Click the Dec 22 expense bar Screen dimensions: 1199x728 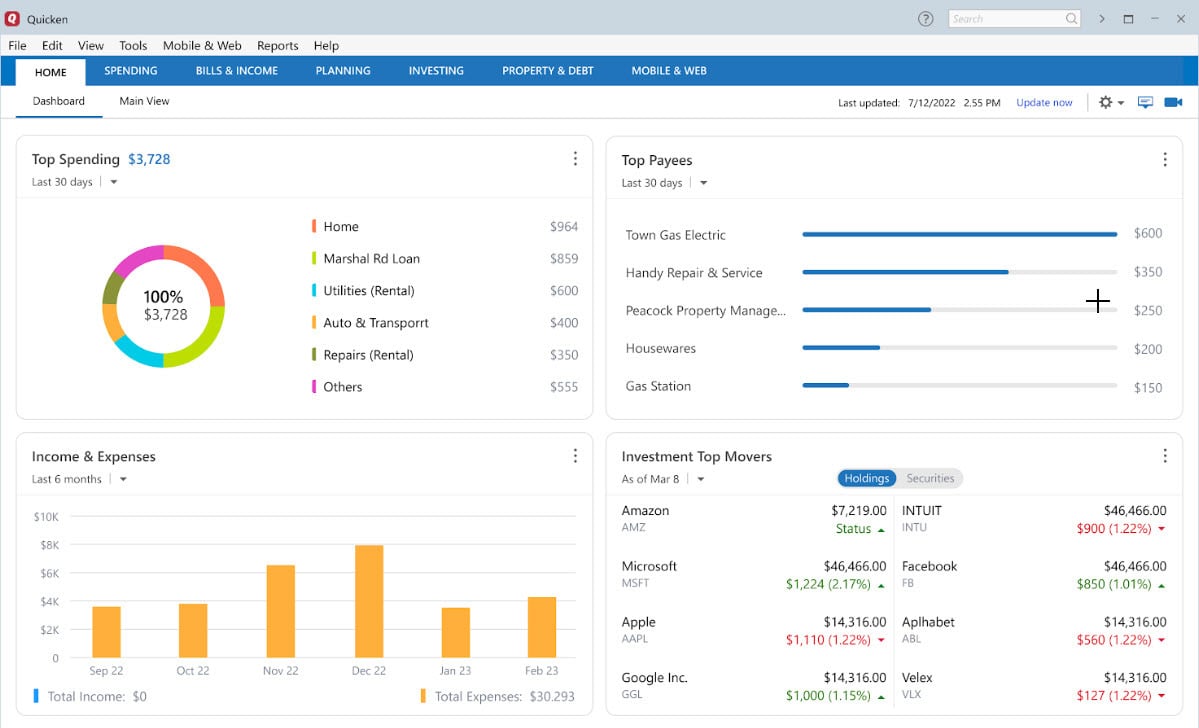point(369,601)
